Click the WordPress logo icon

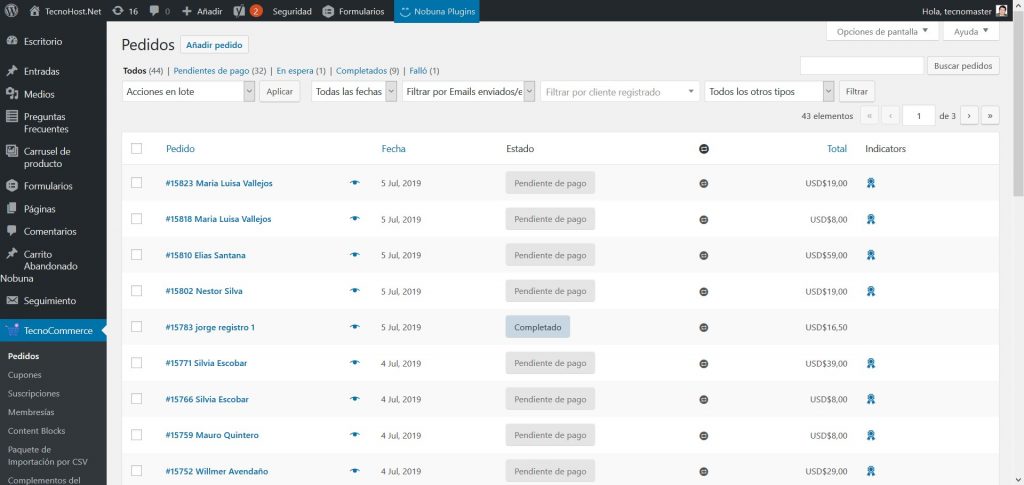coord(12,11)
